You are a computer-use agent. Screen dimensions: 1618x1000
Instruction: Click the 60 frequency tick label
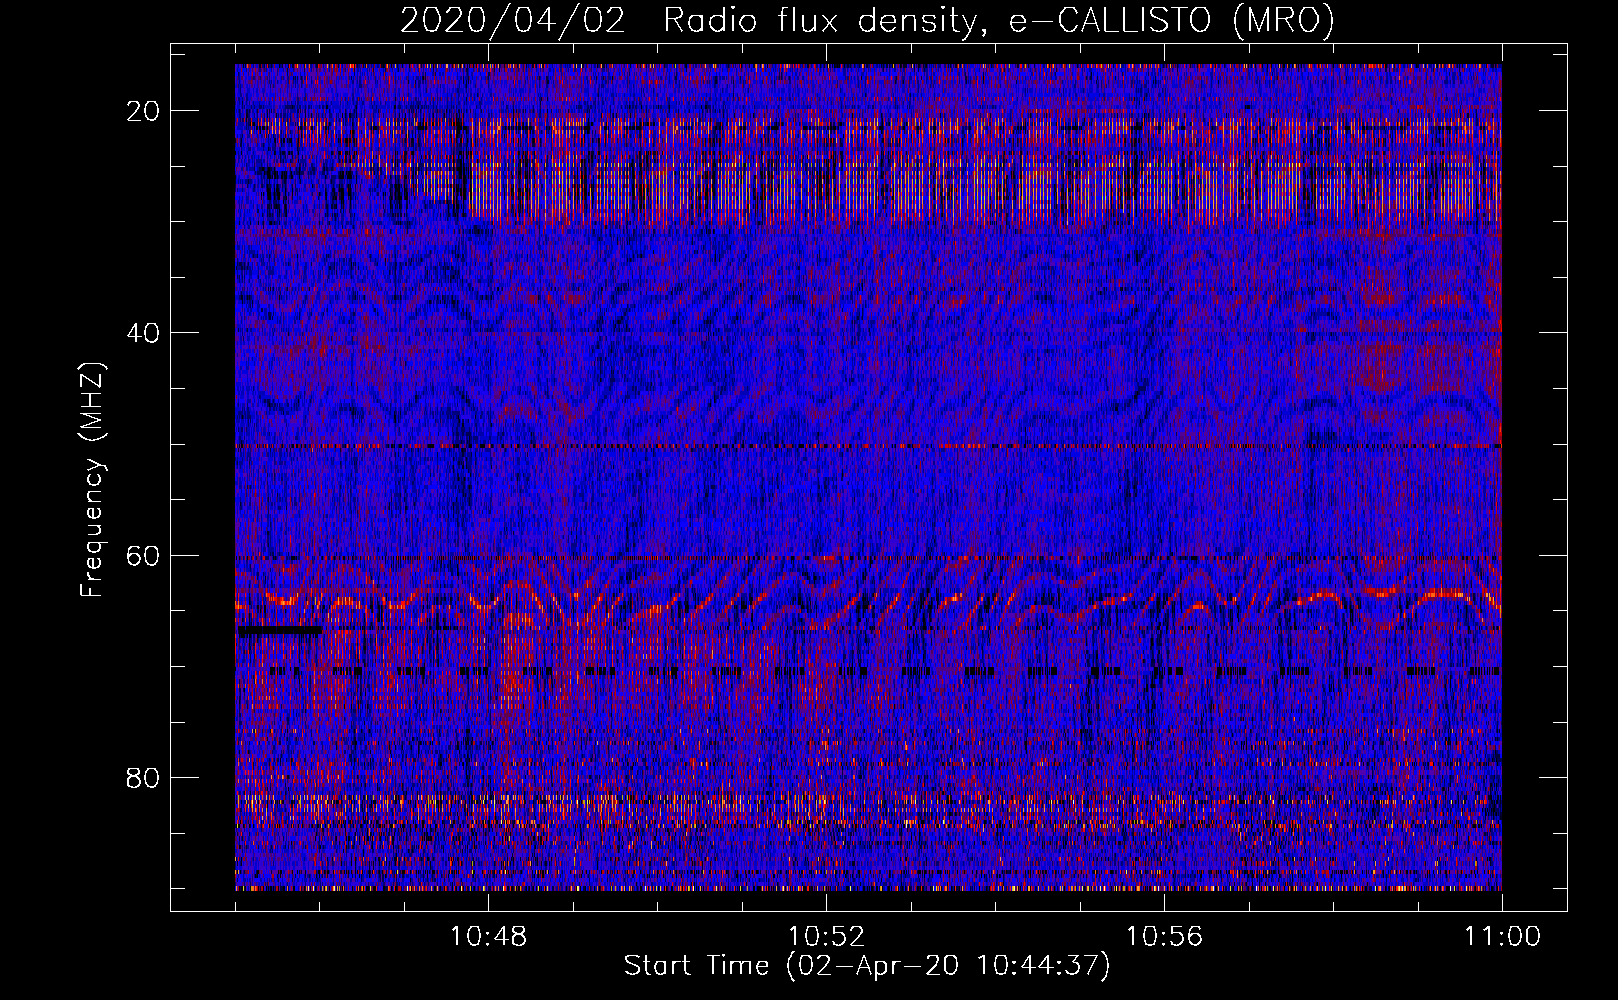point(144,555)
